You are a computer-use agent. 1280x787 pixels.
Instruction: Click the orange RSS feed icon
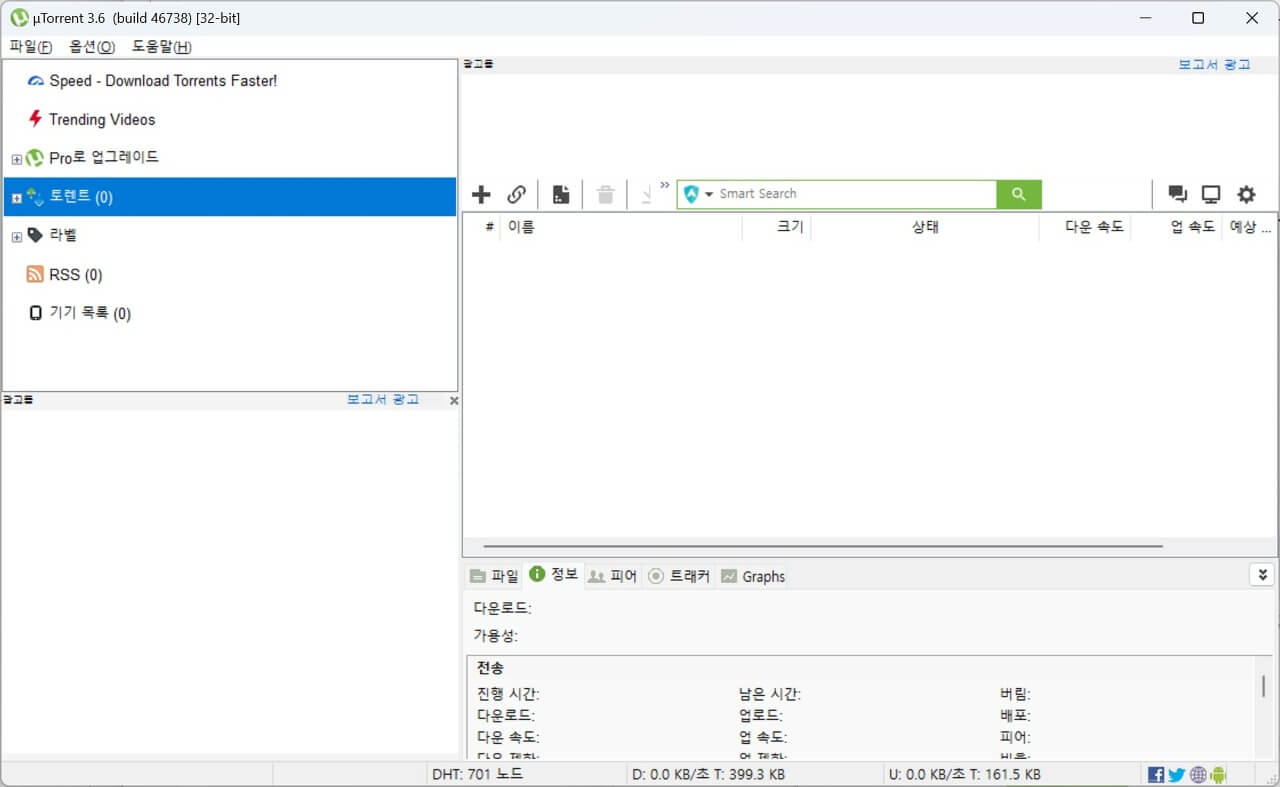35,274
